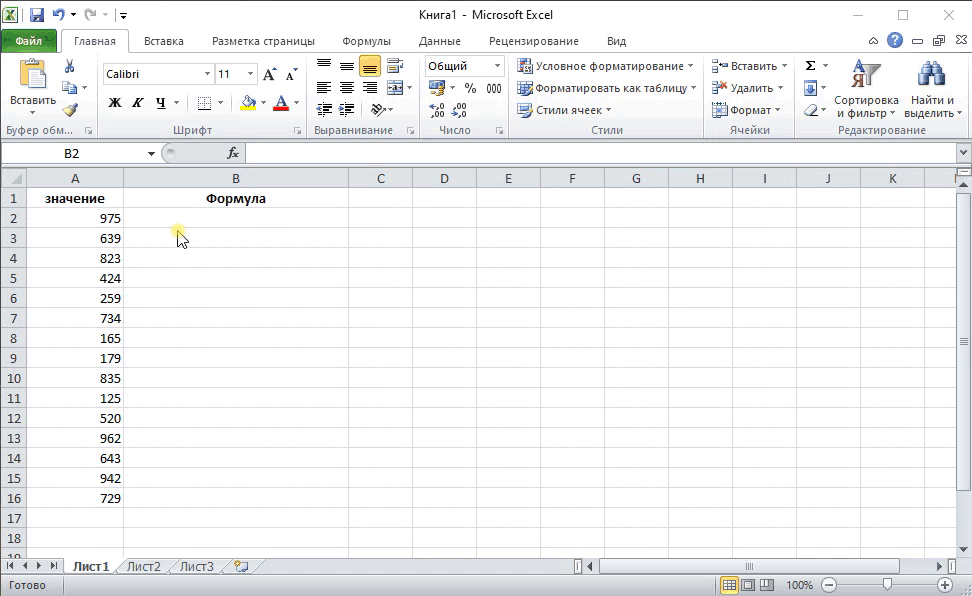The image size is (972, 596).
Task: Click Удалить button in Ячейки group
Action: point(747,88)
